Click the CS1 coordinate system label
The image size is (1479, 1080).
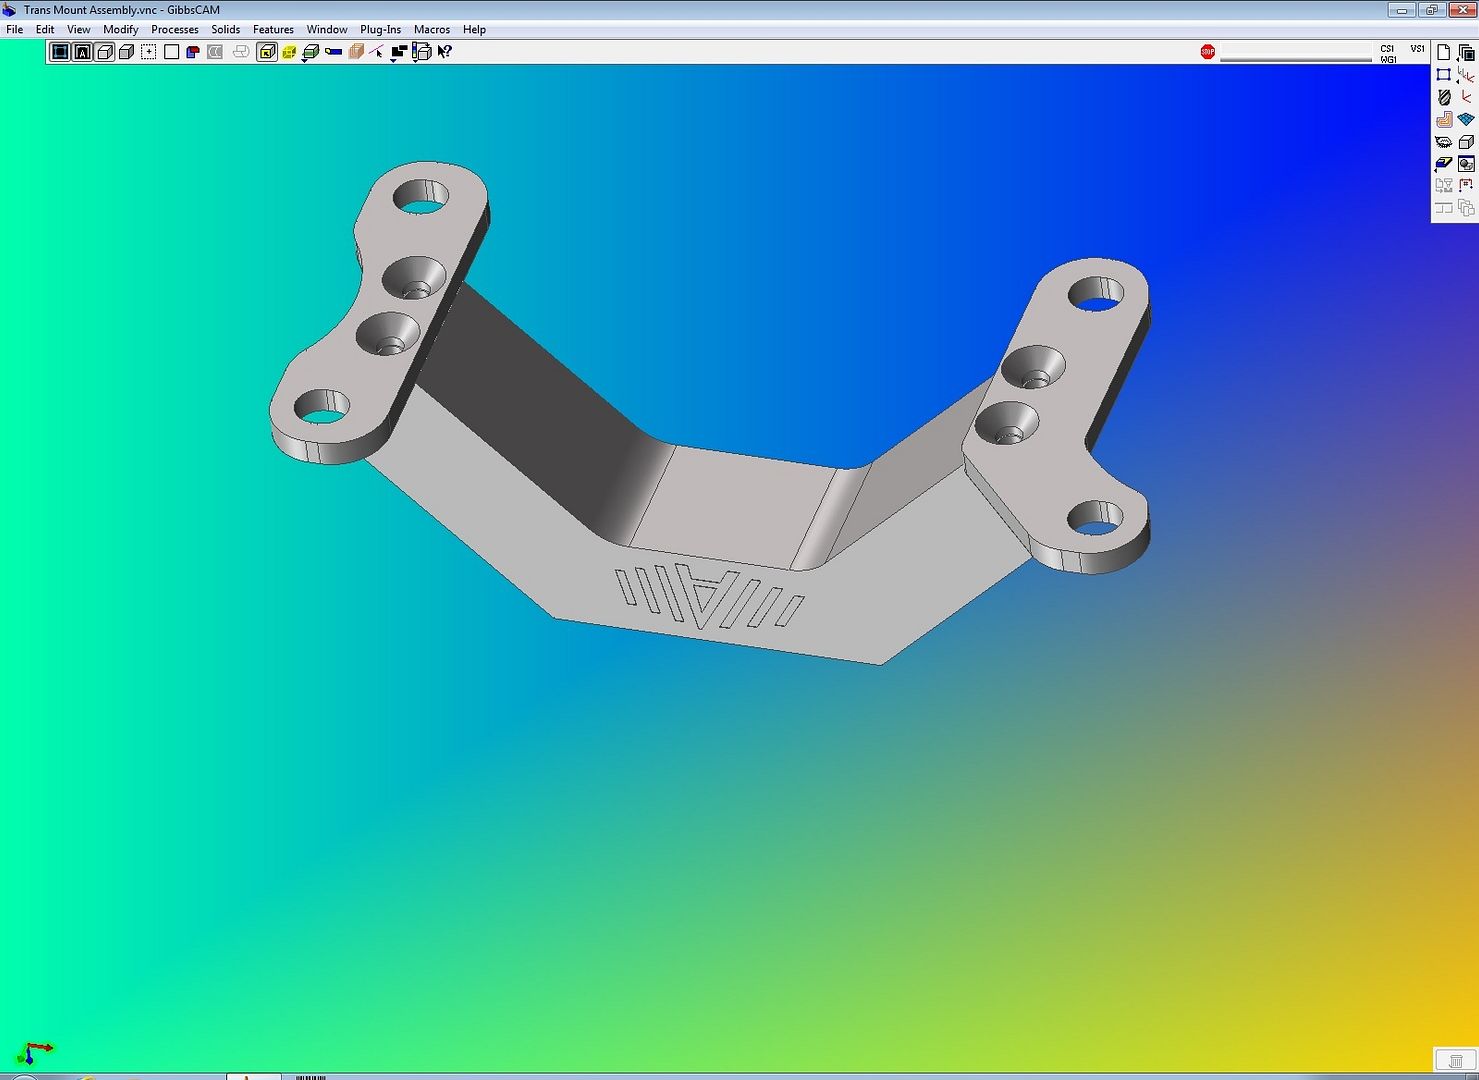point(1387,48)
